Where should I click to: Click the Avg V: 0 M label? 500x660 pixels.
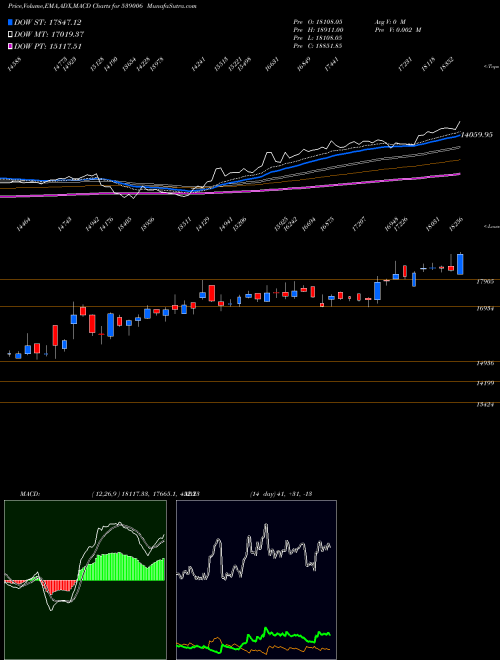[390, 21]
